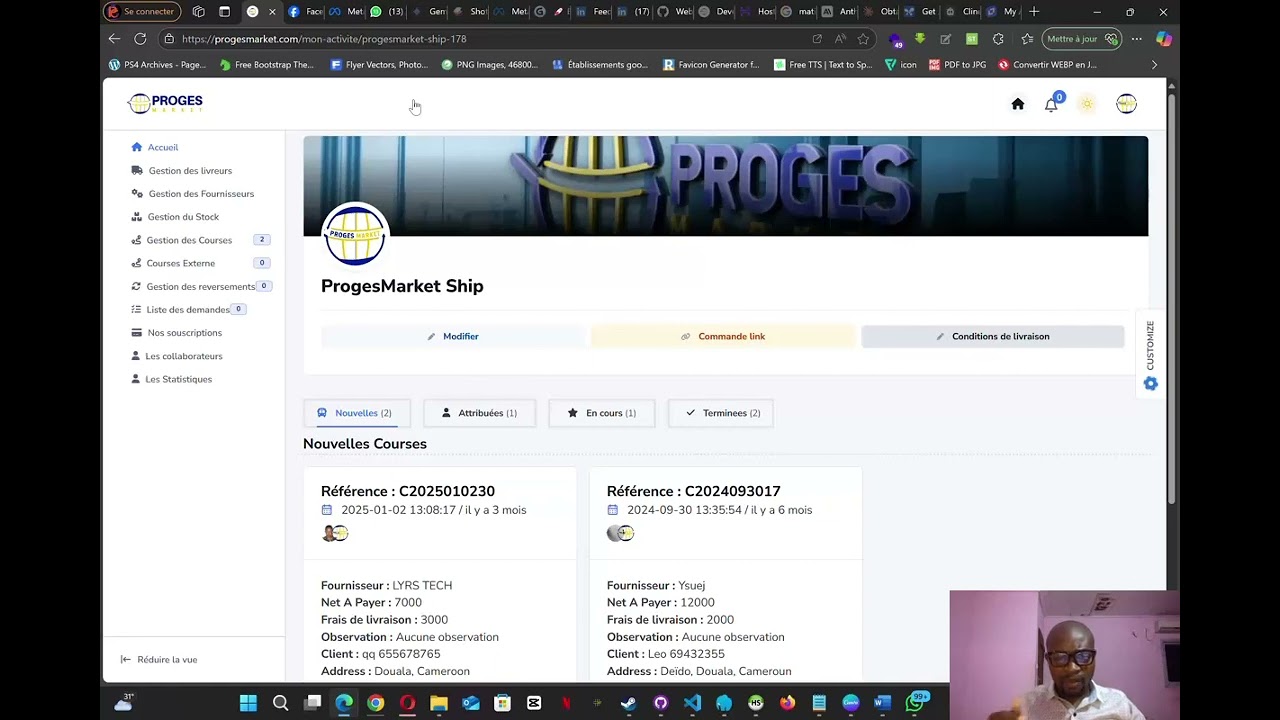Toggle light/dark theme sun icon
The image size is (1280, 720).
coord(1087,104)
